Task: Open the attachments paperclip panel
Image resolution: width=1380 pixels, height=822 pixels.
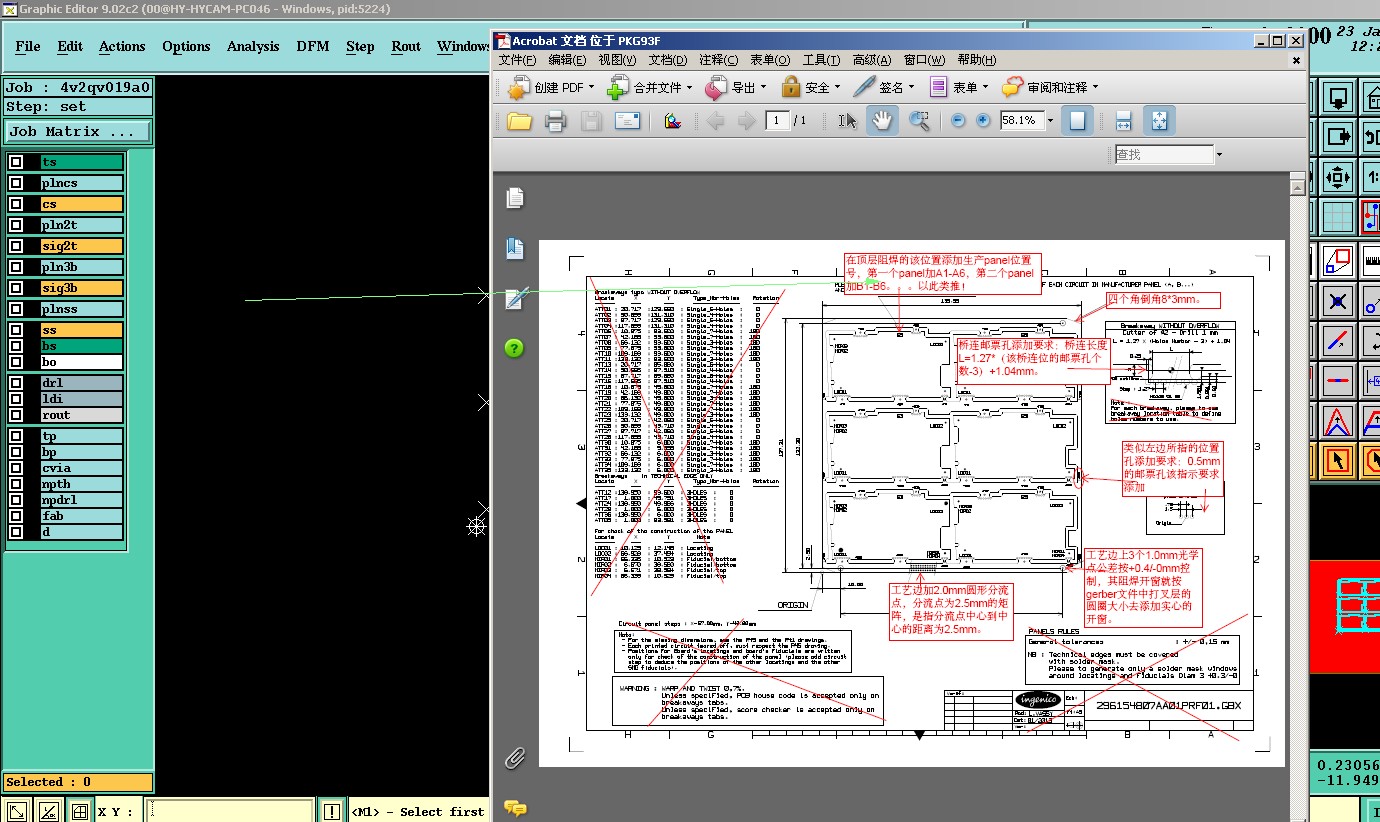Action: pos(515,758)
